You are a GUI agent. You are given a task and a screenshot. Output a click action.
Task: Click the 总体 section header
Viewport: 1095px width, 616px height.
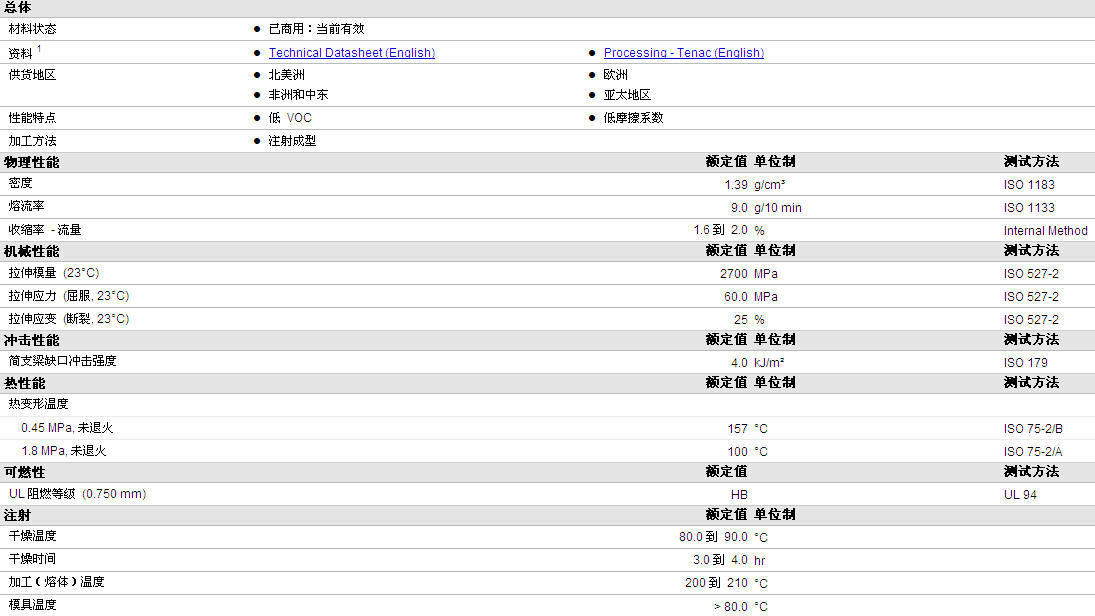[x=17, y=8]
